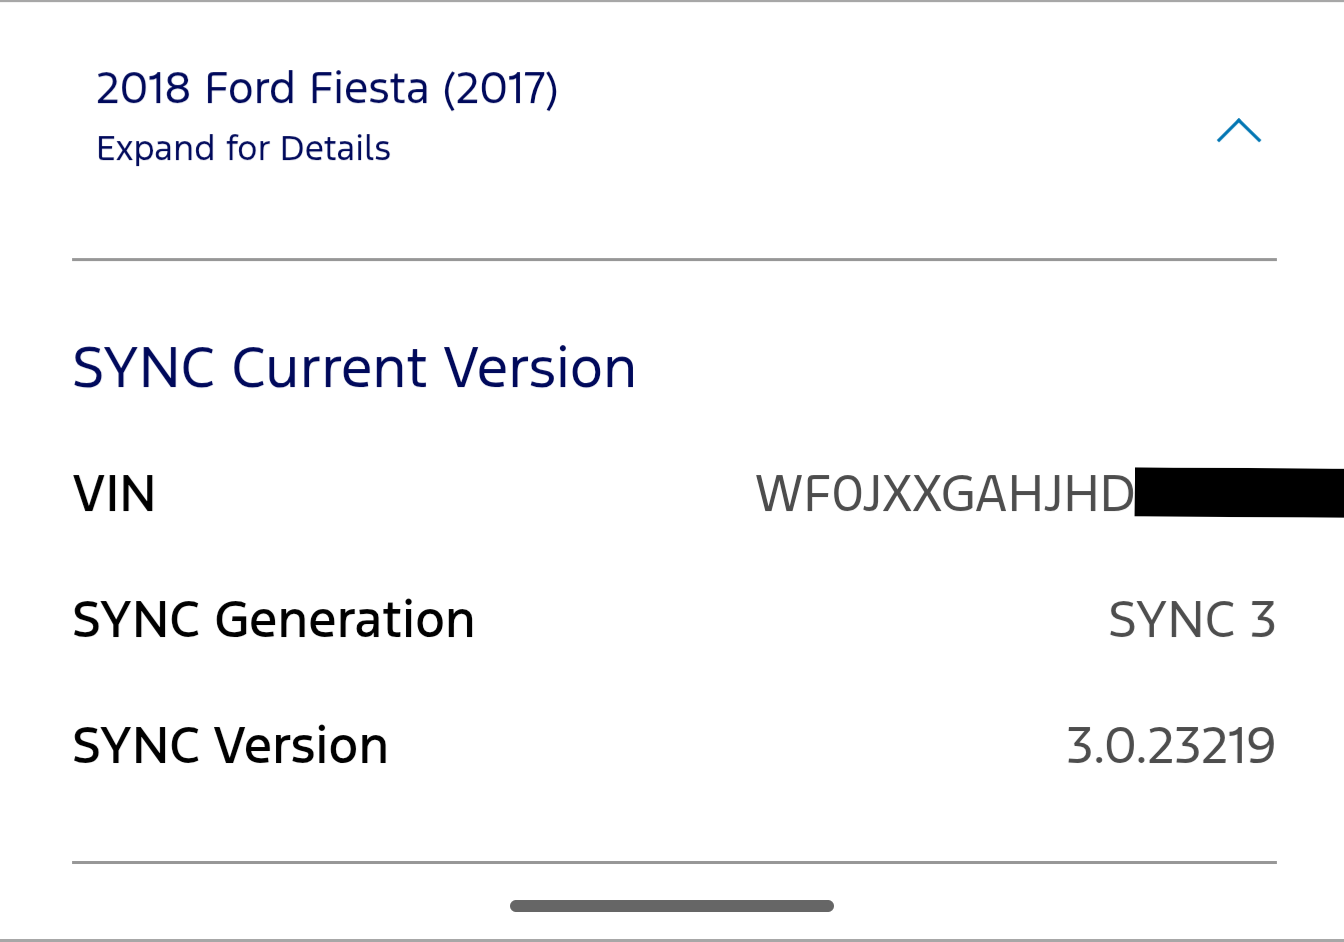Tap the VIN row label

[114, 494]
